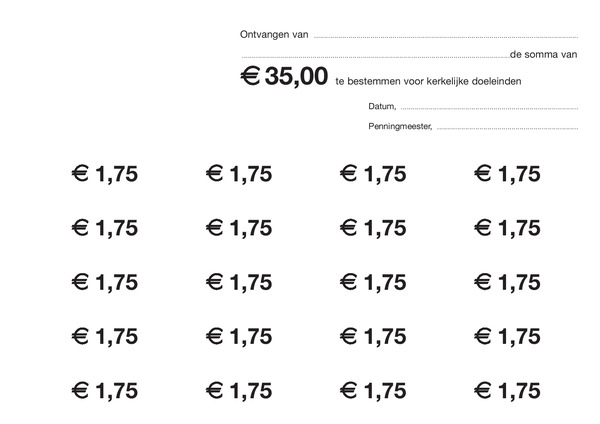Select the € 1,75 coupon in bottom row, last column
600x424 pixels.
pyautogui.click(x=507, y=391)
